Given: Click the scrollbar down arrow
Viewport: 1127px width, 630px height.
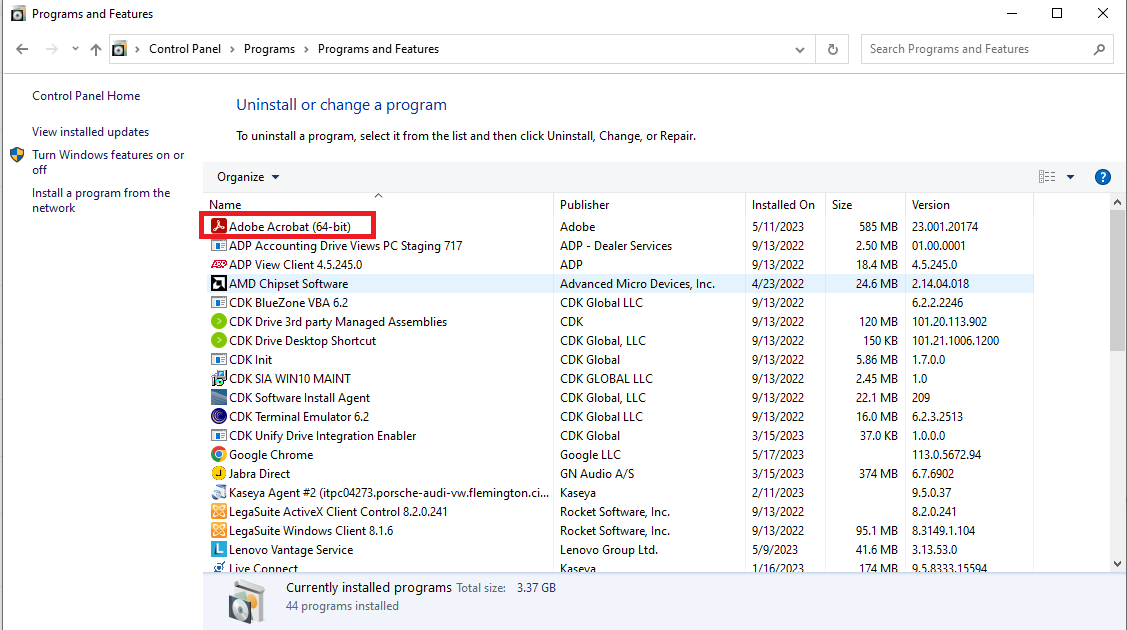Looking at the screenshot, I should 1117,564.
